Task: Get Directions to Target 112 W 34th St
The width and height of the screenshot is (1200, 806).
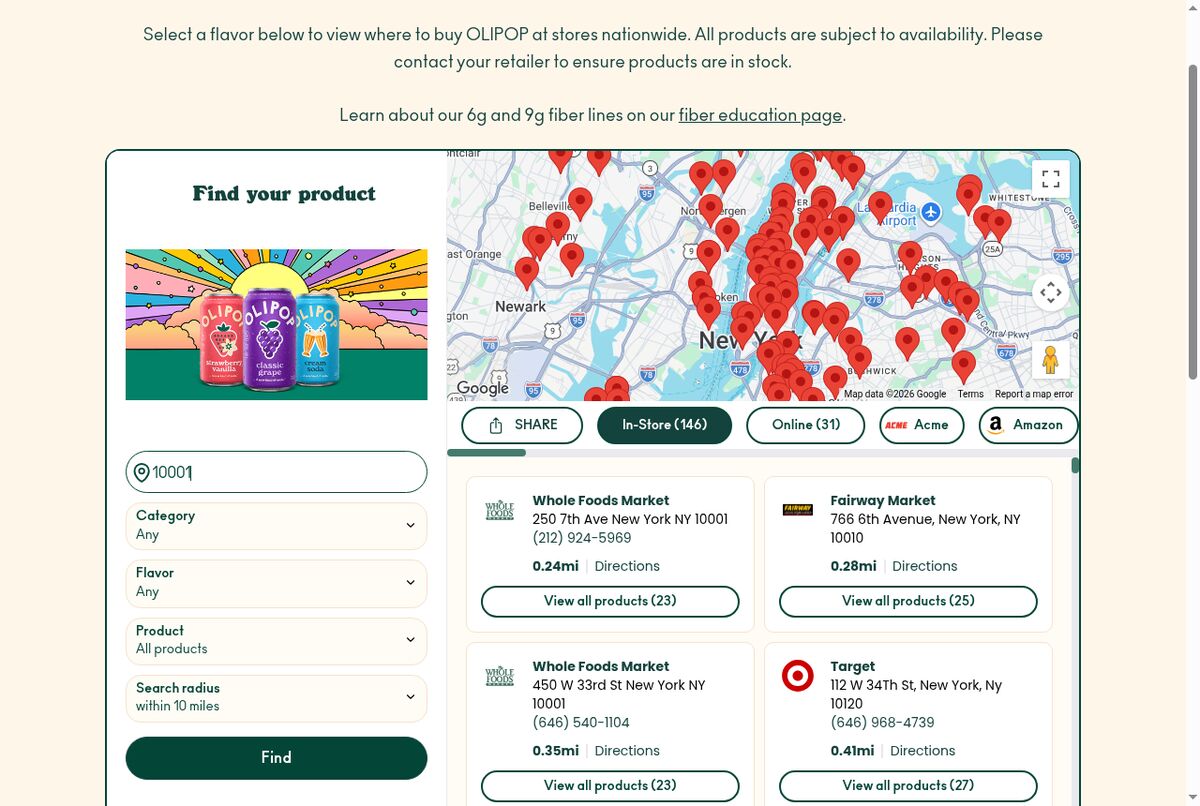Action: 923,751
